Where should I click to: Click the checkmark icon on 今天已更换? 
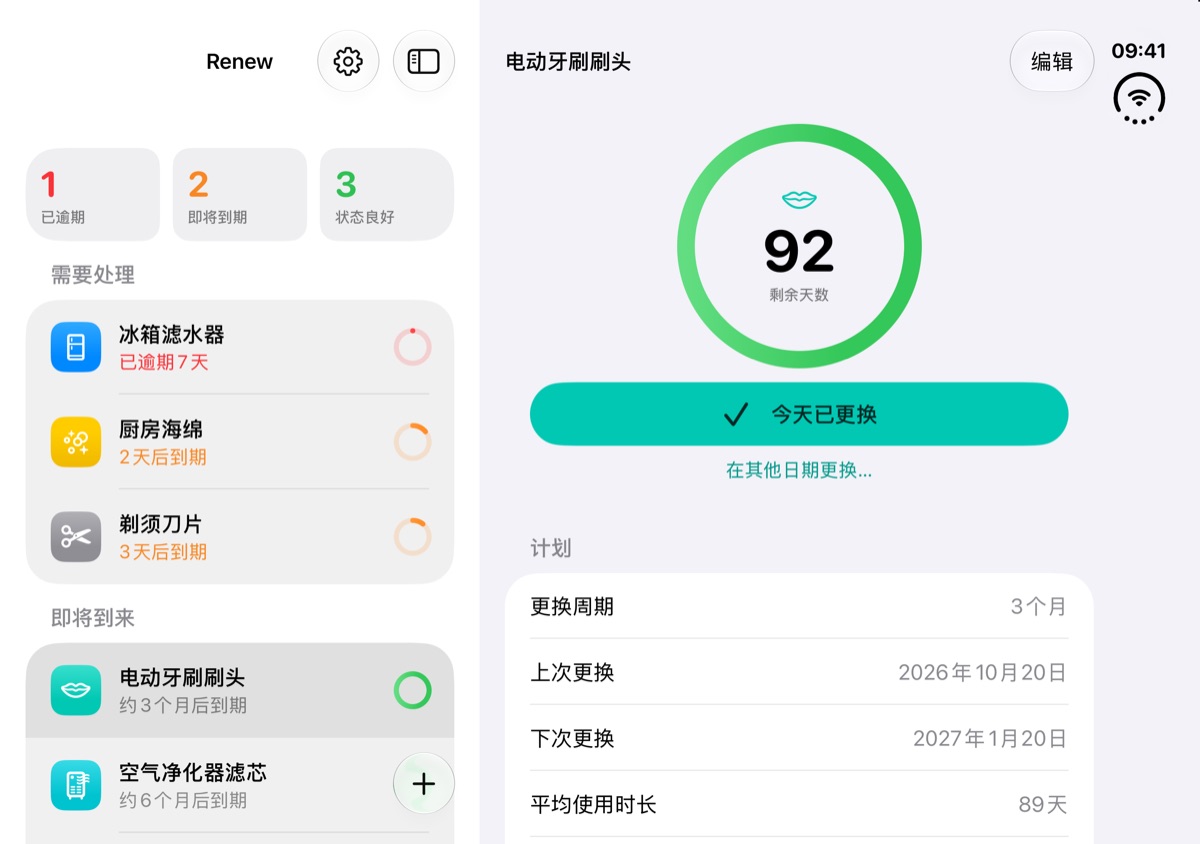(736, 414)
